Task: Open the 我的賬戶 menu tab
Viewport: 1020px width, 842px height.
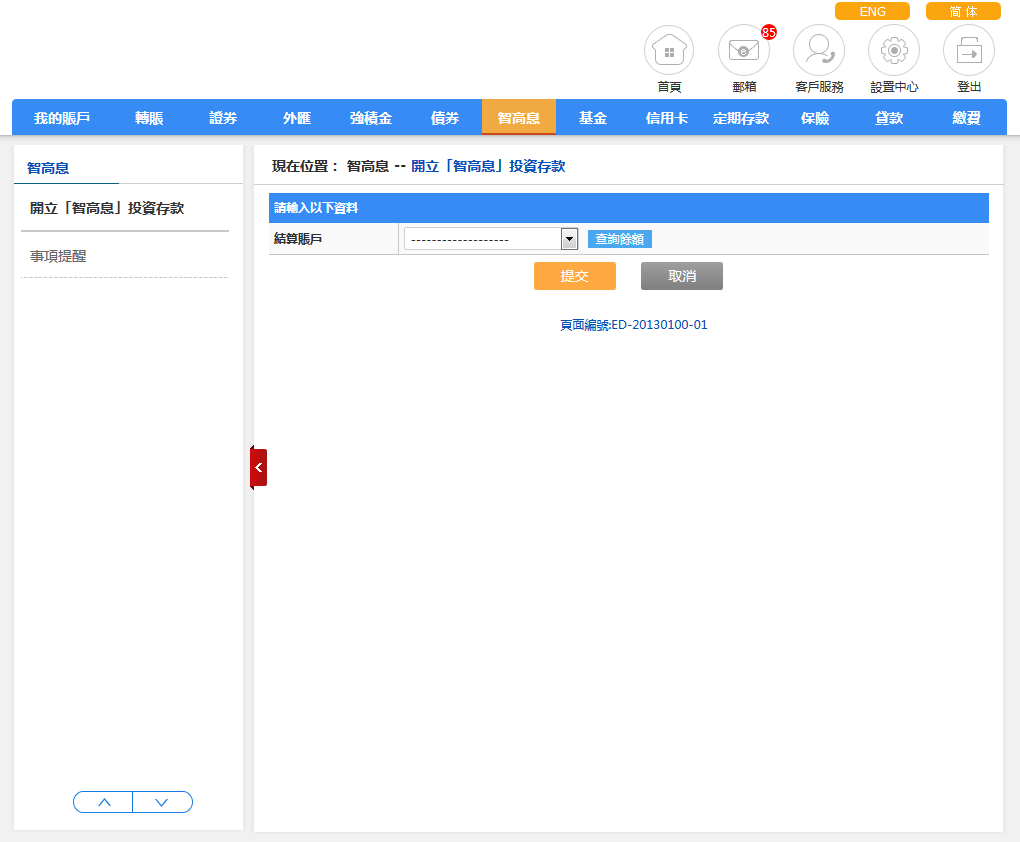Action: 62,118
